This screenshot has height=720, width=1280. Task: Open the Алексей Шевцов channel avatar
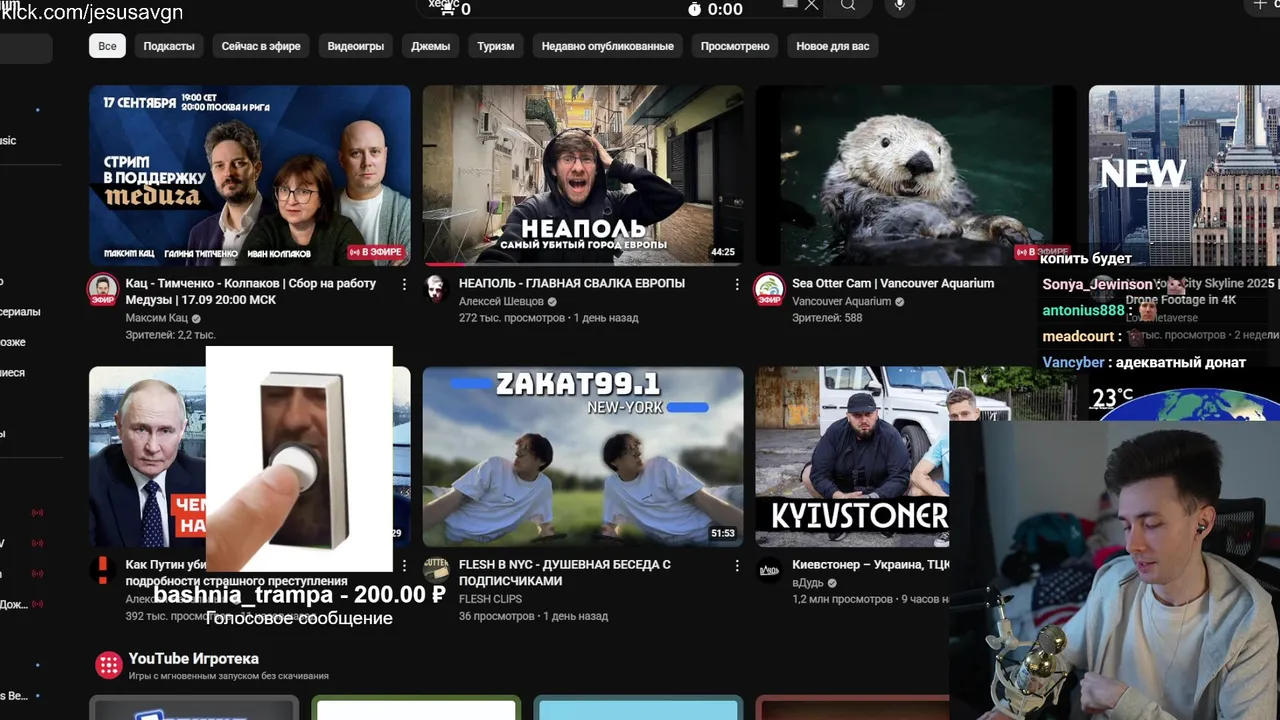pyautogui.click(x=435, y=289)
